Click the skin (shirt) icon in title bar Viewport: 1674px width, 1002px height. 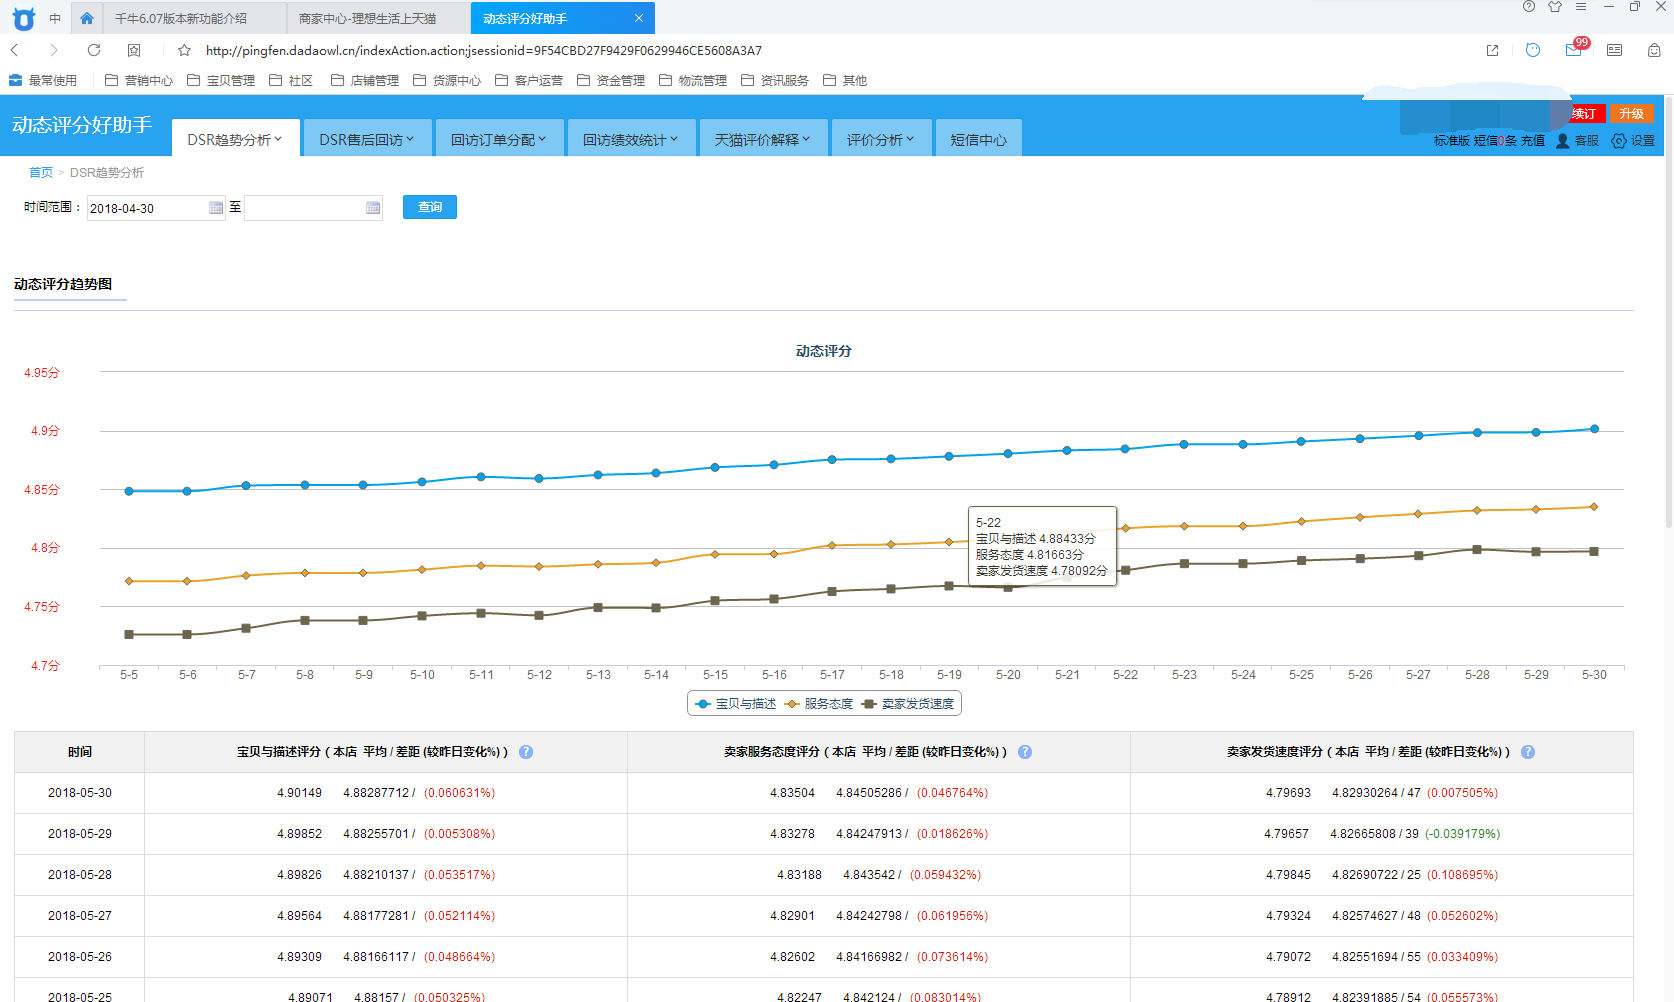click(1555, 7)
